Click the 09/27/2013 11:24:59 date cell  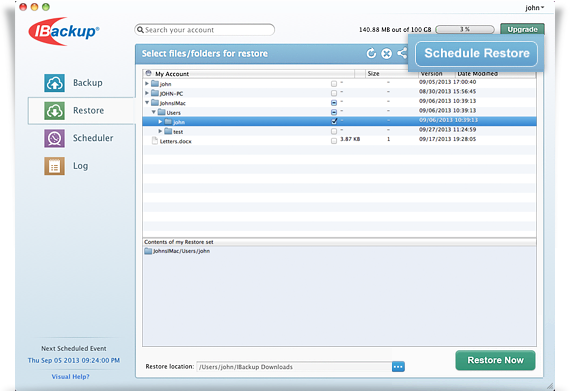[x=447, y=129]
